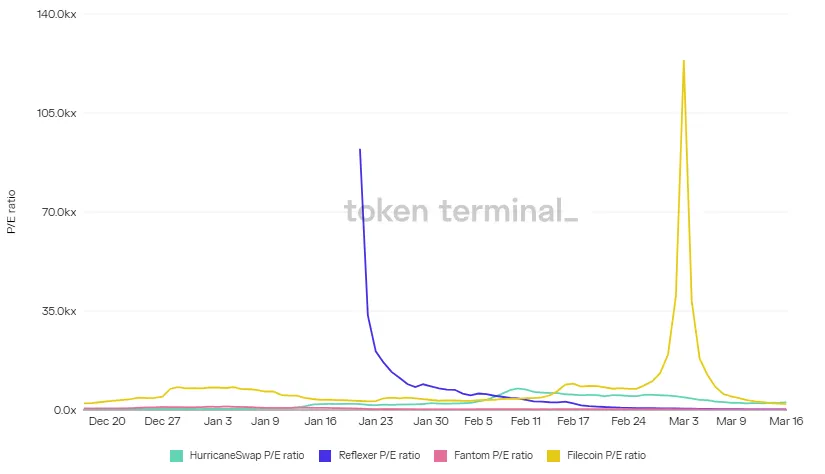The height and width of the screenshot is (474, 825).
Task: Click the Filecoin peak near Mar 3
Action: pyautogui.click(x=683, y=61)
